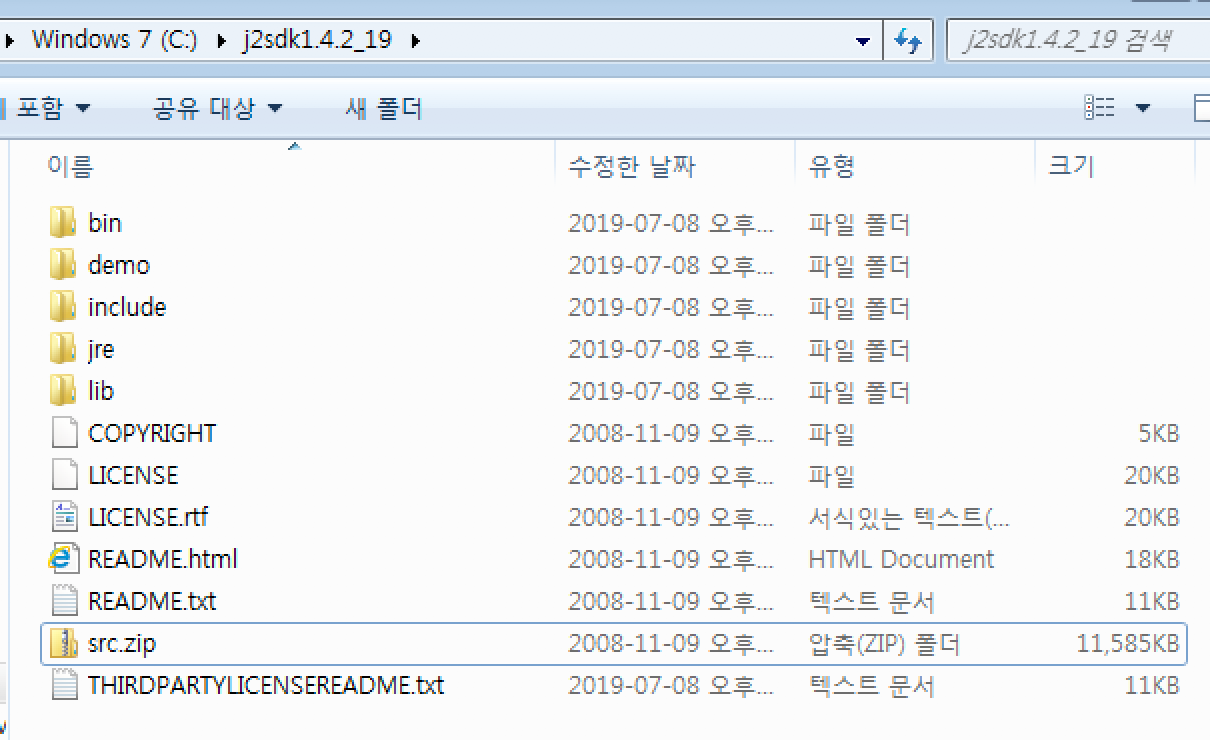
Task: Click the COPYRIGHT file icon
Action: click(63, 433)
